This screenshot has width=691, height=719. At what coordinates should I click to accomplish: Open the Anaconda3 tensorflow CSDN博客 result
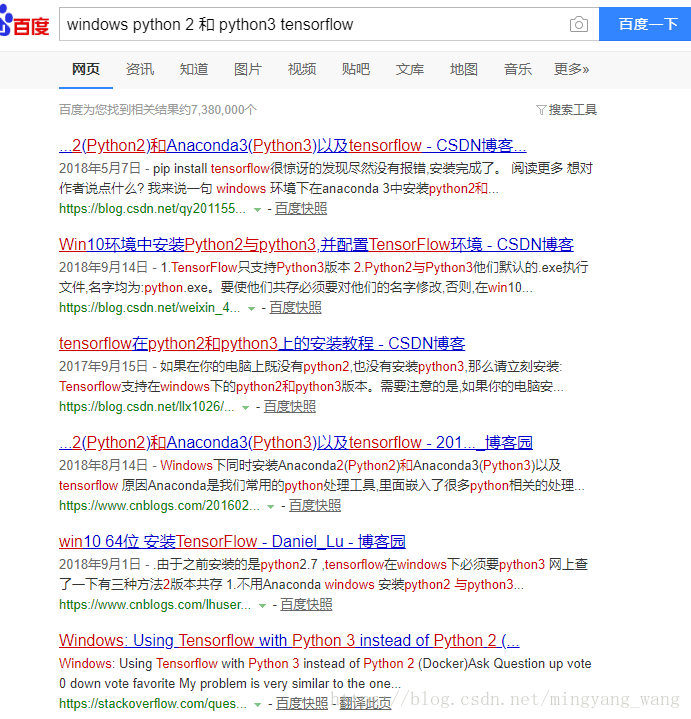pos(293,145)
